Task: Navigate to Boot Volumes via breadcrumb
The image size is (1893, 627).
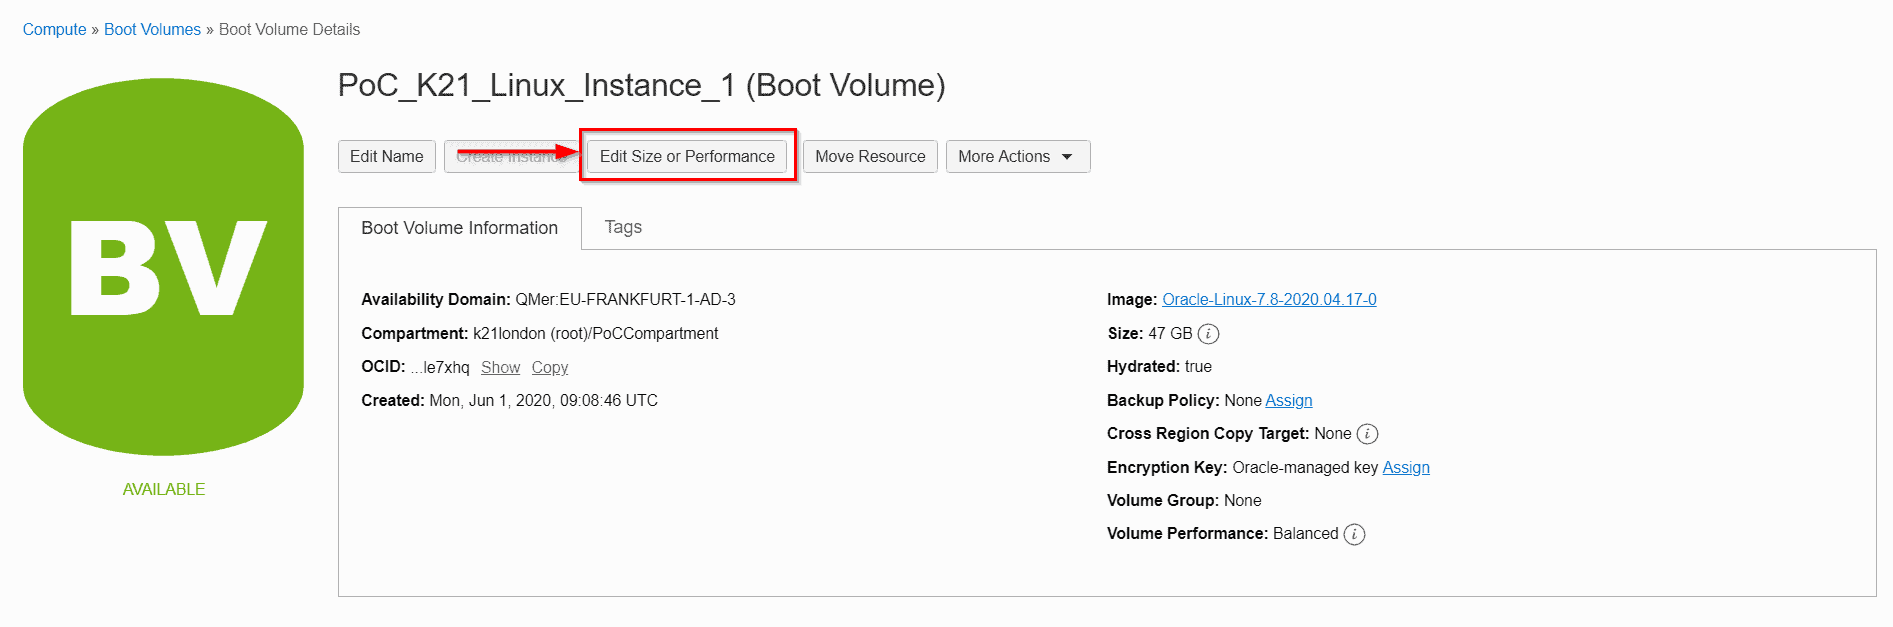Action: [x=152, y=29]
